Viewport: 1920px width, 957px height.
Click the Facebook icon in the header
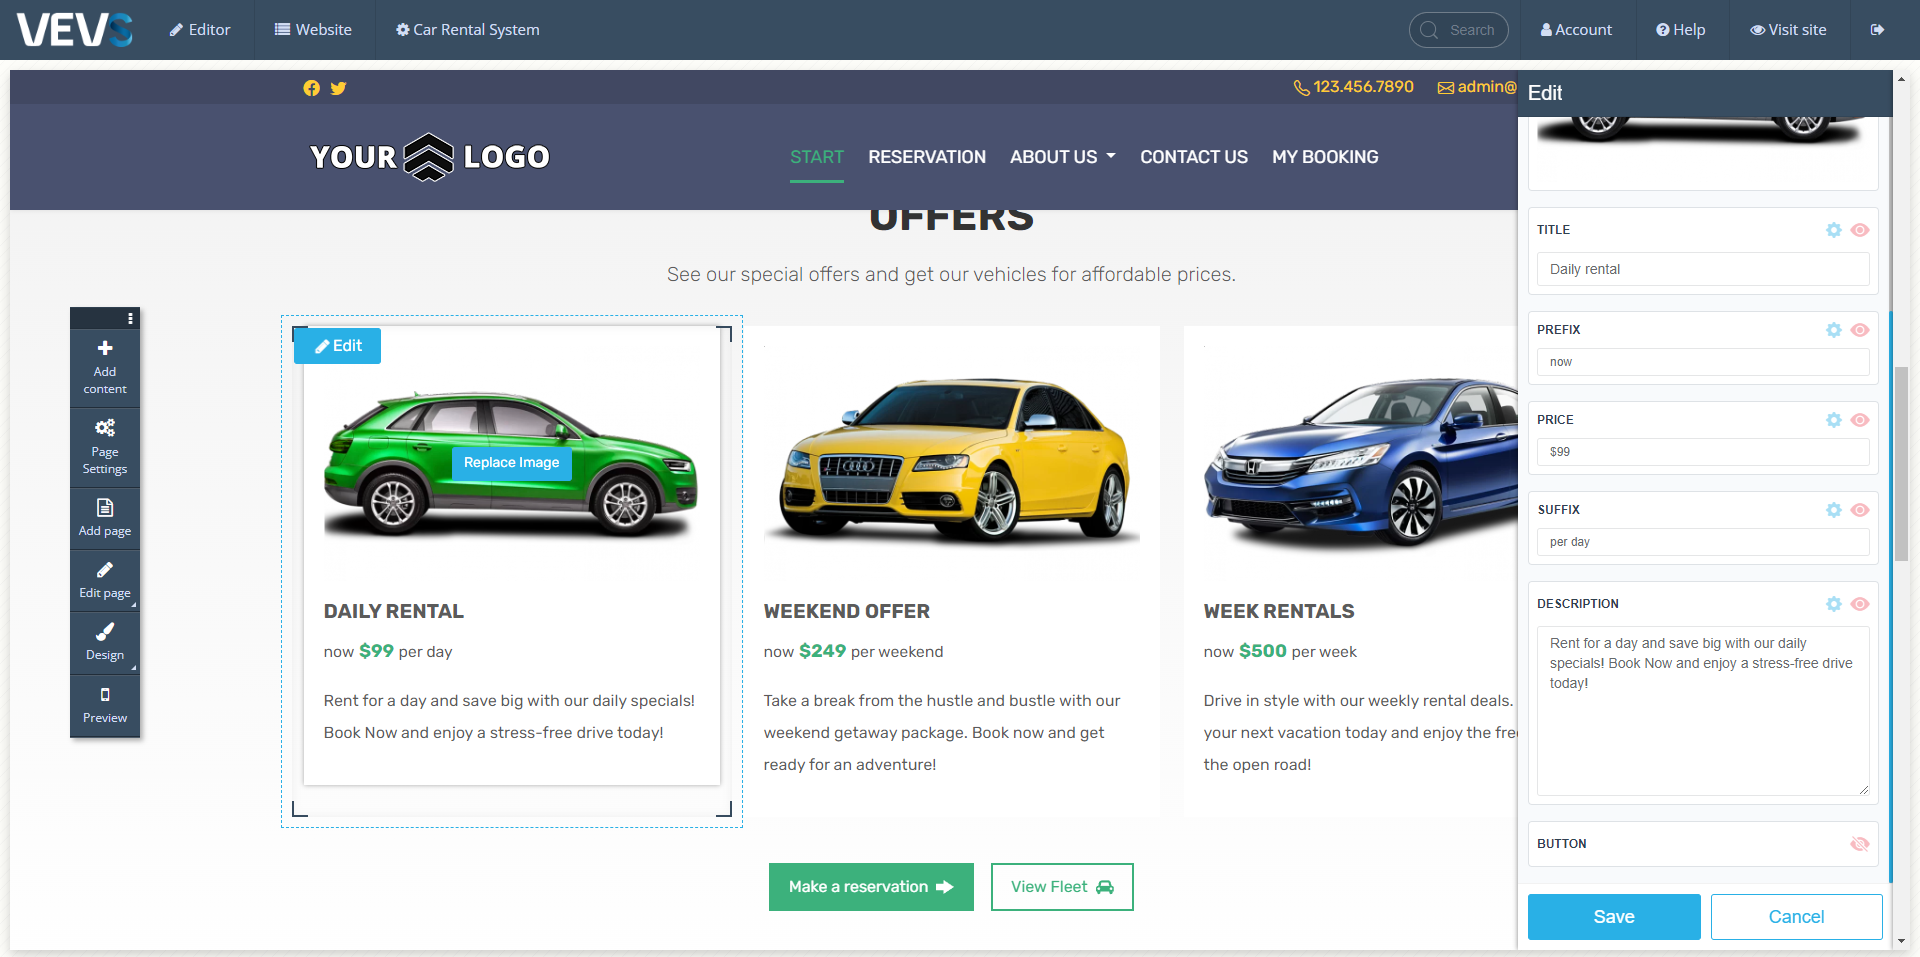pos(311,88)
